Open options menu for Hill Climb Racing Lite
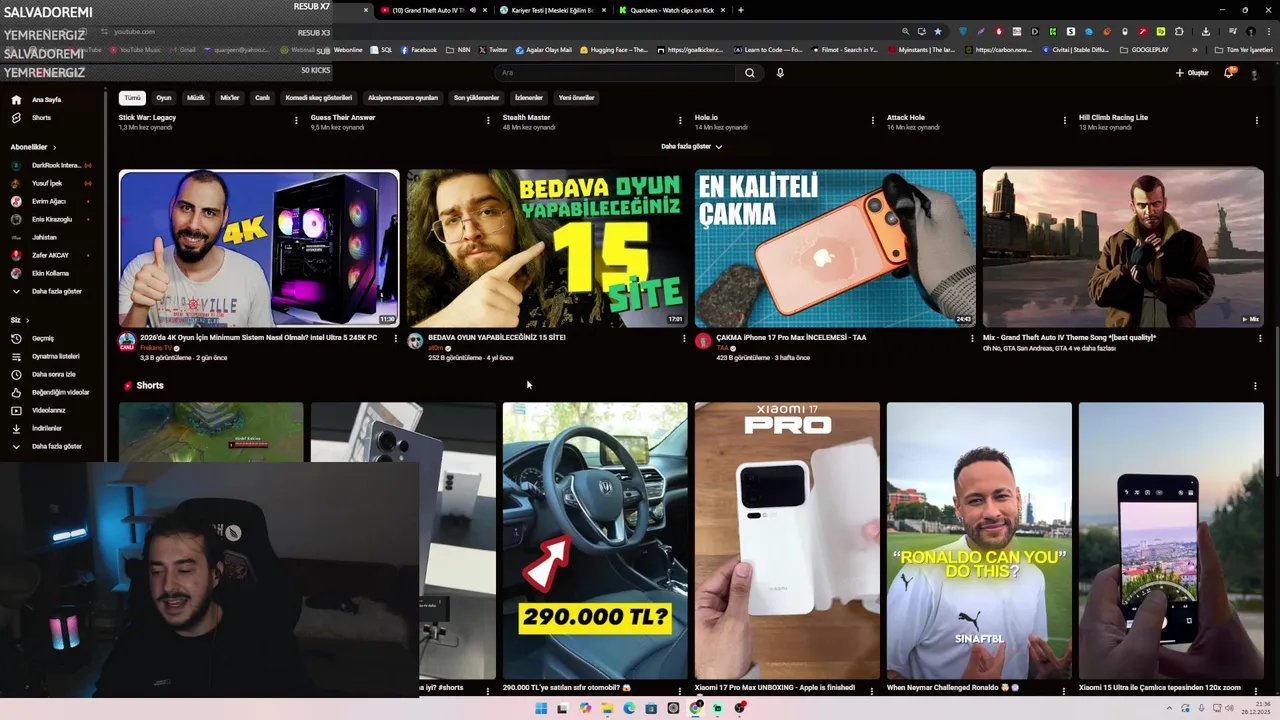Screen dimensions: 1280x720 pyautogui.click(x=1257, y=120)
